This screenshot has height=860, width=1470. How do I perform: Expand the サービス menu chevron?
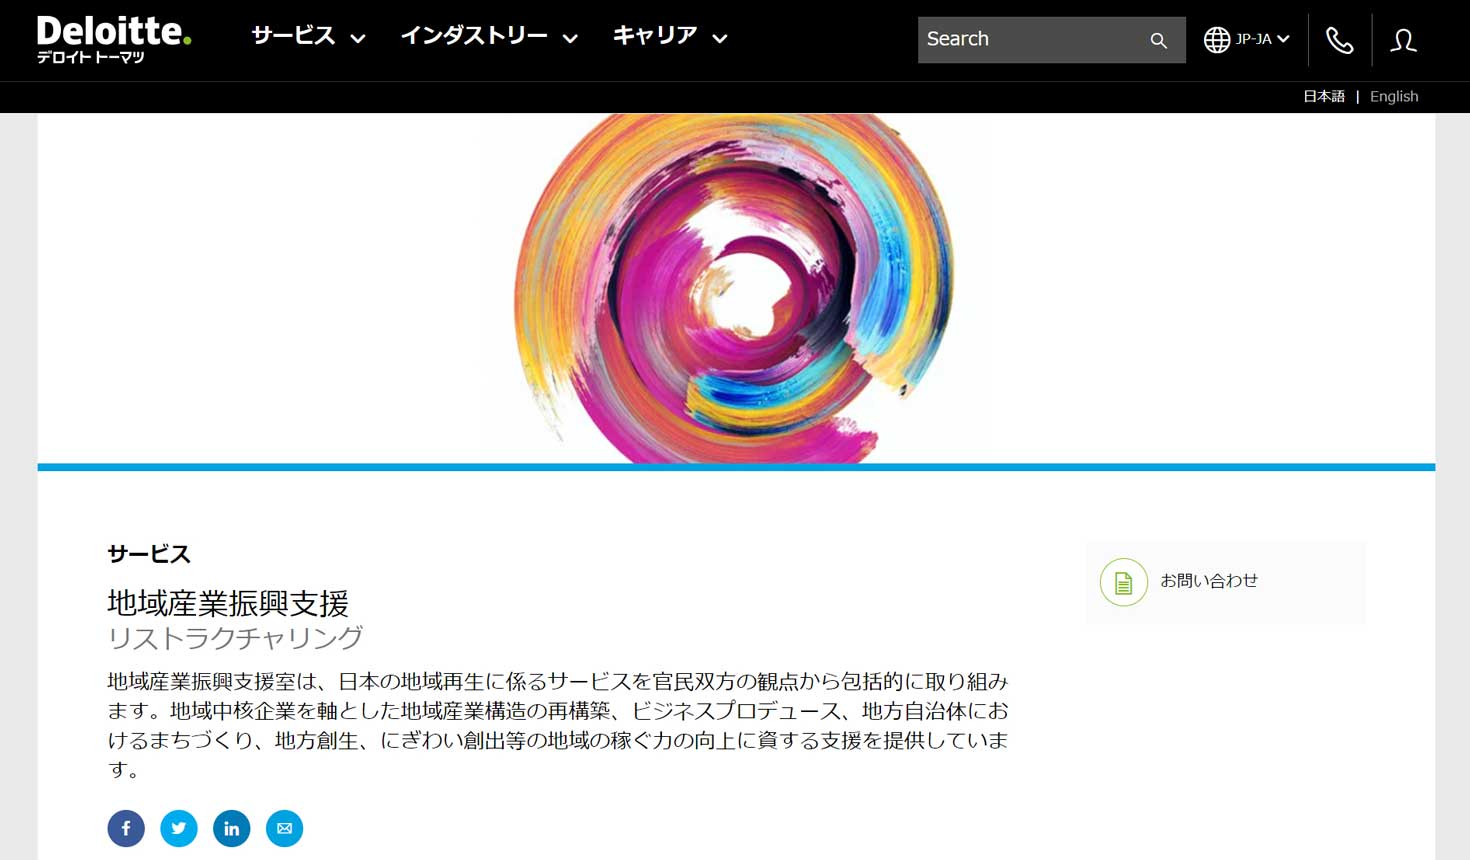358,39
